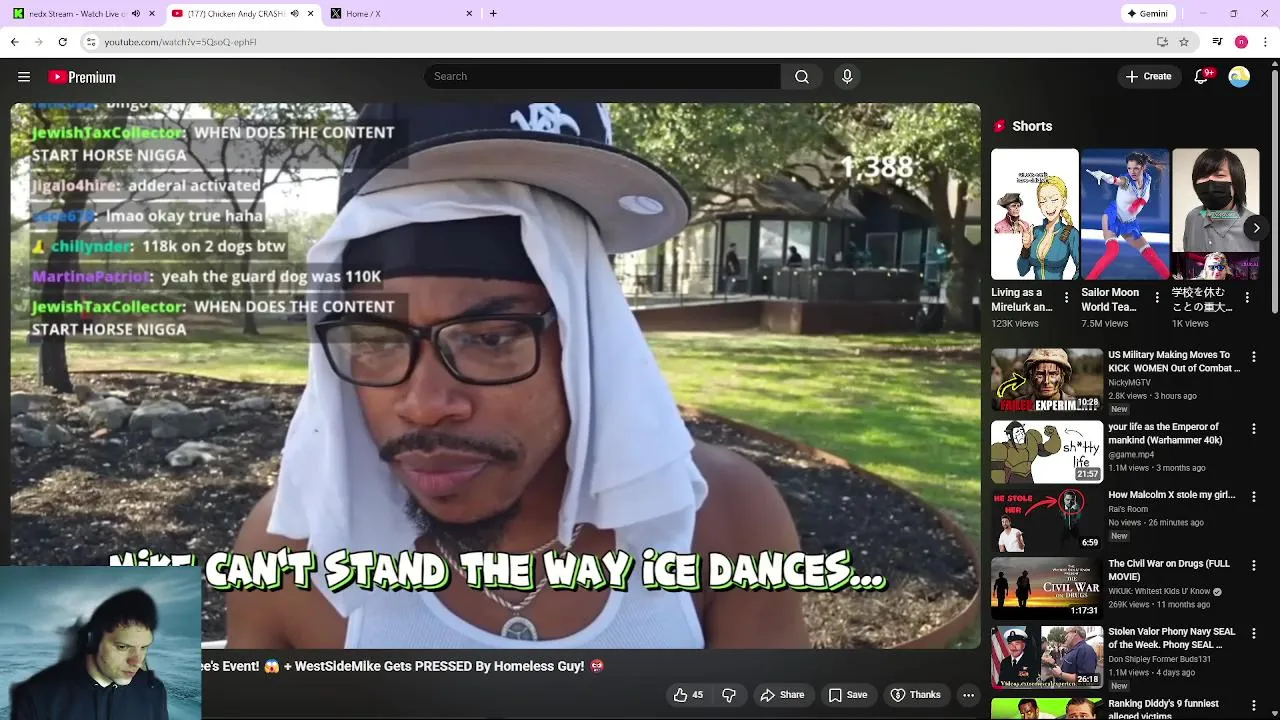
Task: Open options for Living as a Mirelurk short
Action: (x=1066, y=298)
